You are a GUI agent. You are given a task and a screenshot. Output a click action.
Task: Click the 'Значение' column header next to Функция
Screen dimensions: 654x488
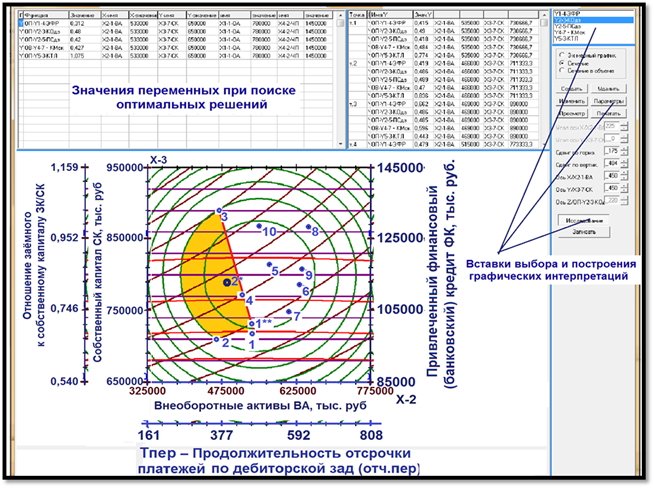coord(85,15)
